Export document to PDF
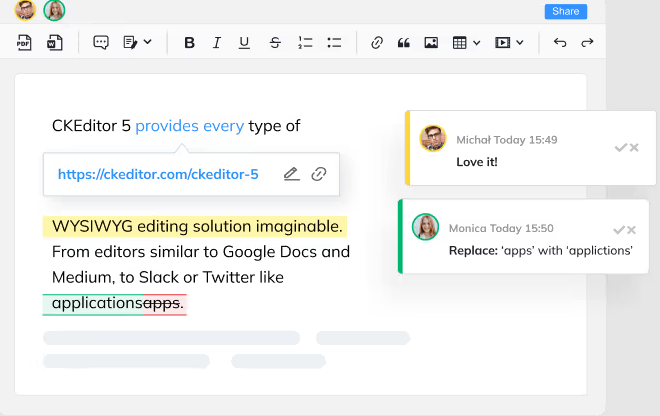This screenshot has height=416, width=660. 24,43
